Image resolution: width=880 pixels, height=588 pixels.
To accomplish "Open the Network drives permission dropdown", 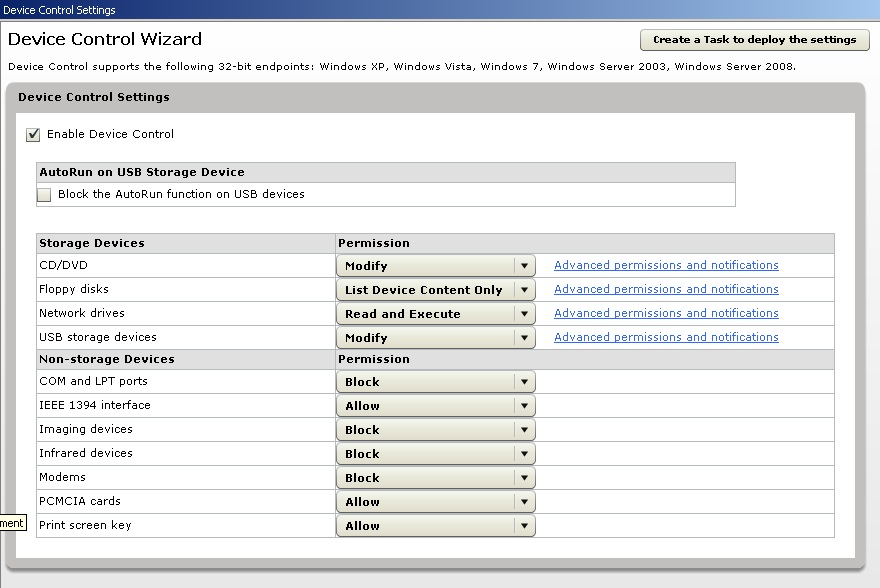I will coord(525,313).
